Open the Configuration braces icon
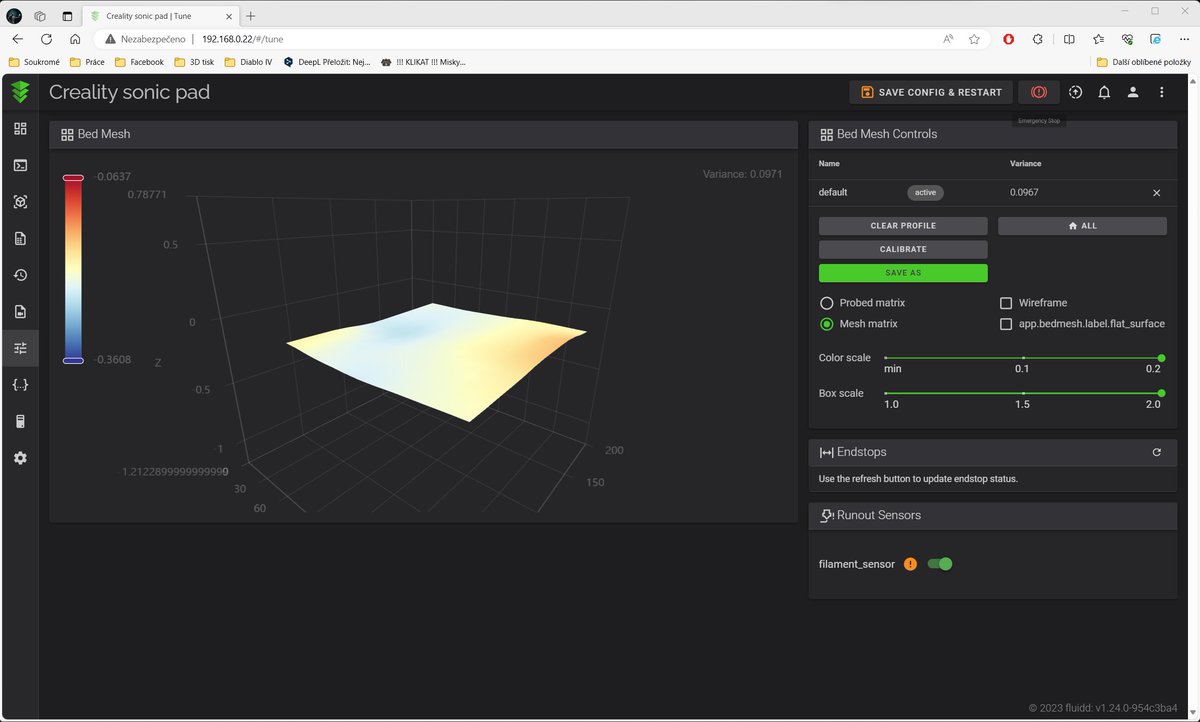Screen dimensions: 1200x722 click(20, 385)
